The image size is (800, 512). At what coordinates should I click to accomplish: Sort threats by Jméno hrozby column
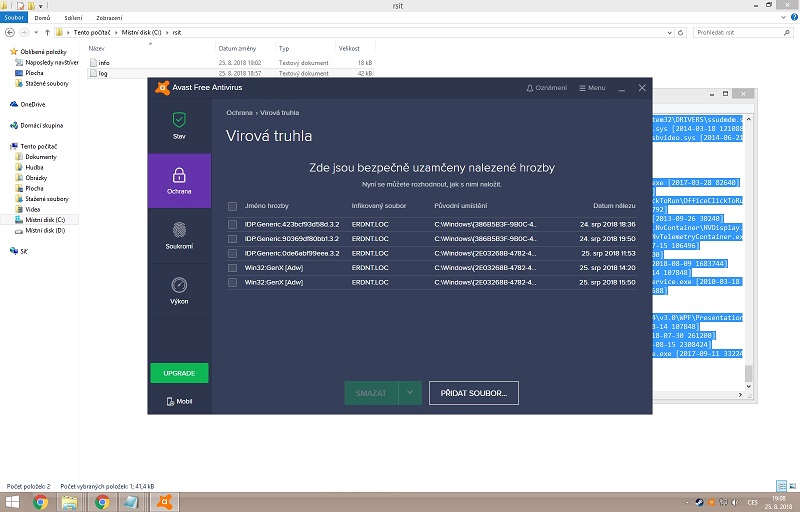pyautogui.click(x=266, y=206)
